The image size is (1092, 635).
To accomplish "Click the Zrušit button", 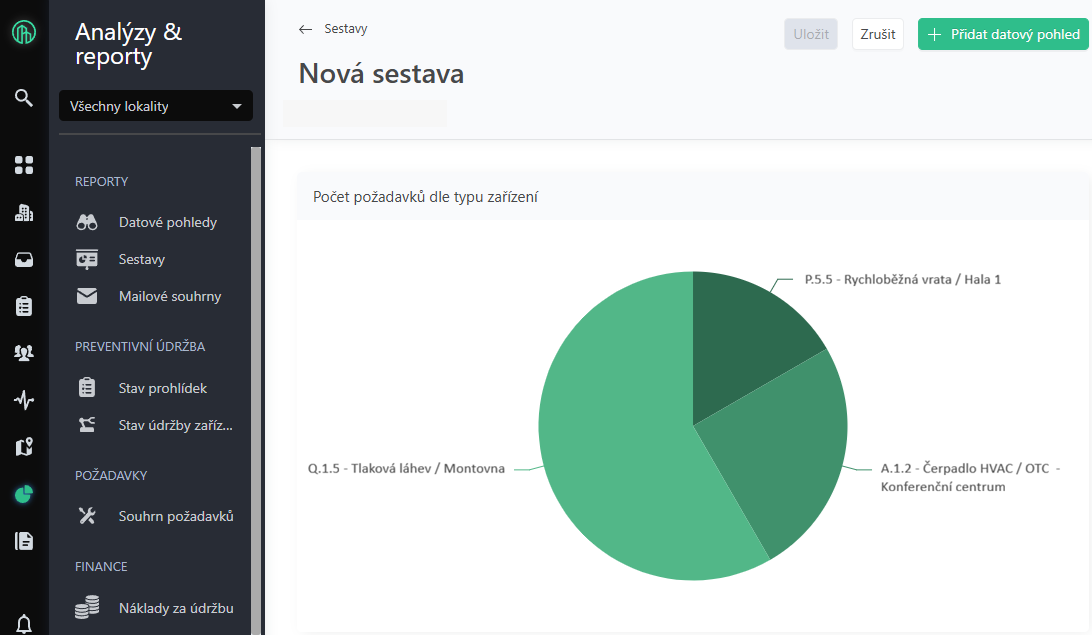I will click(x=878, y=34).
